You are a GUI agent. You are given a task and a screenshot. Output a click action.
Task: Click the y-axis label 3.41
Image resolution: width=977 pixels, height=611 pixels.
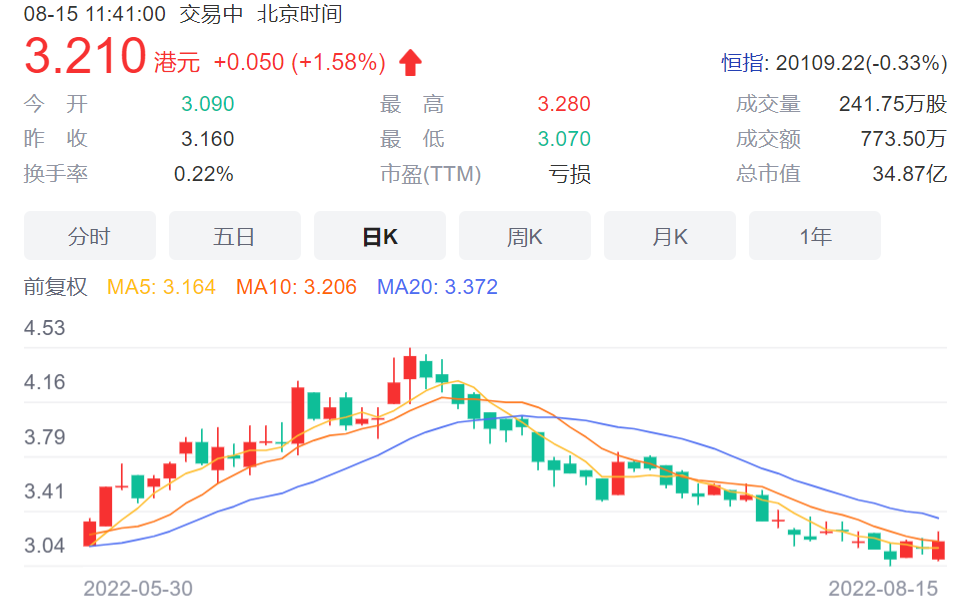click(x=44, y=491)
